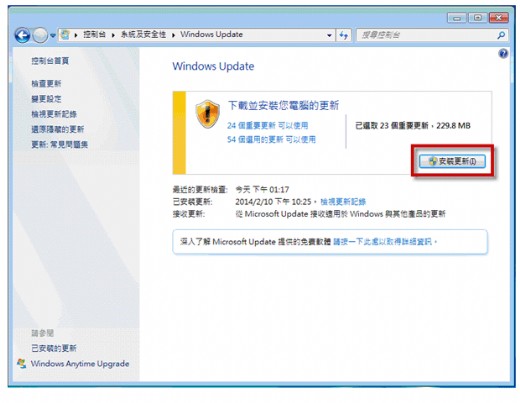Click the yellow warning shield icon
520x403 pixels.
click(x=207, y=114)
